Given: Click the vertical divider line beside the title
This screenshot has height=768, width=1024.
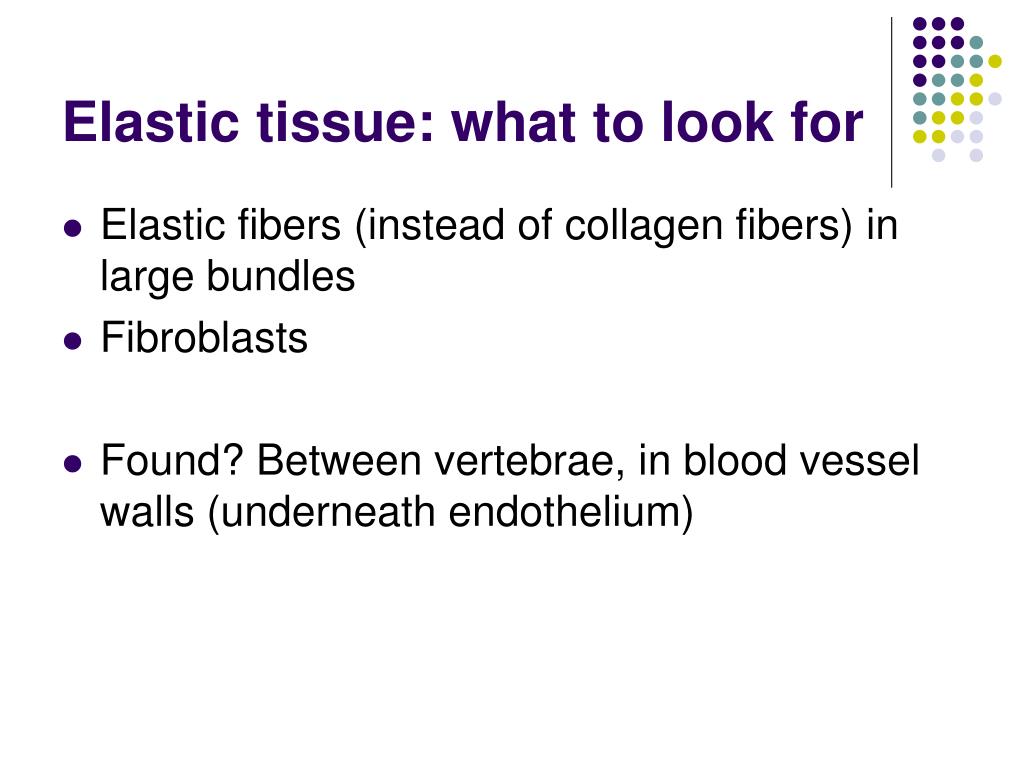Looking at the screenshot, I should [x=891, y=103].
